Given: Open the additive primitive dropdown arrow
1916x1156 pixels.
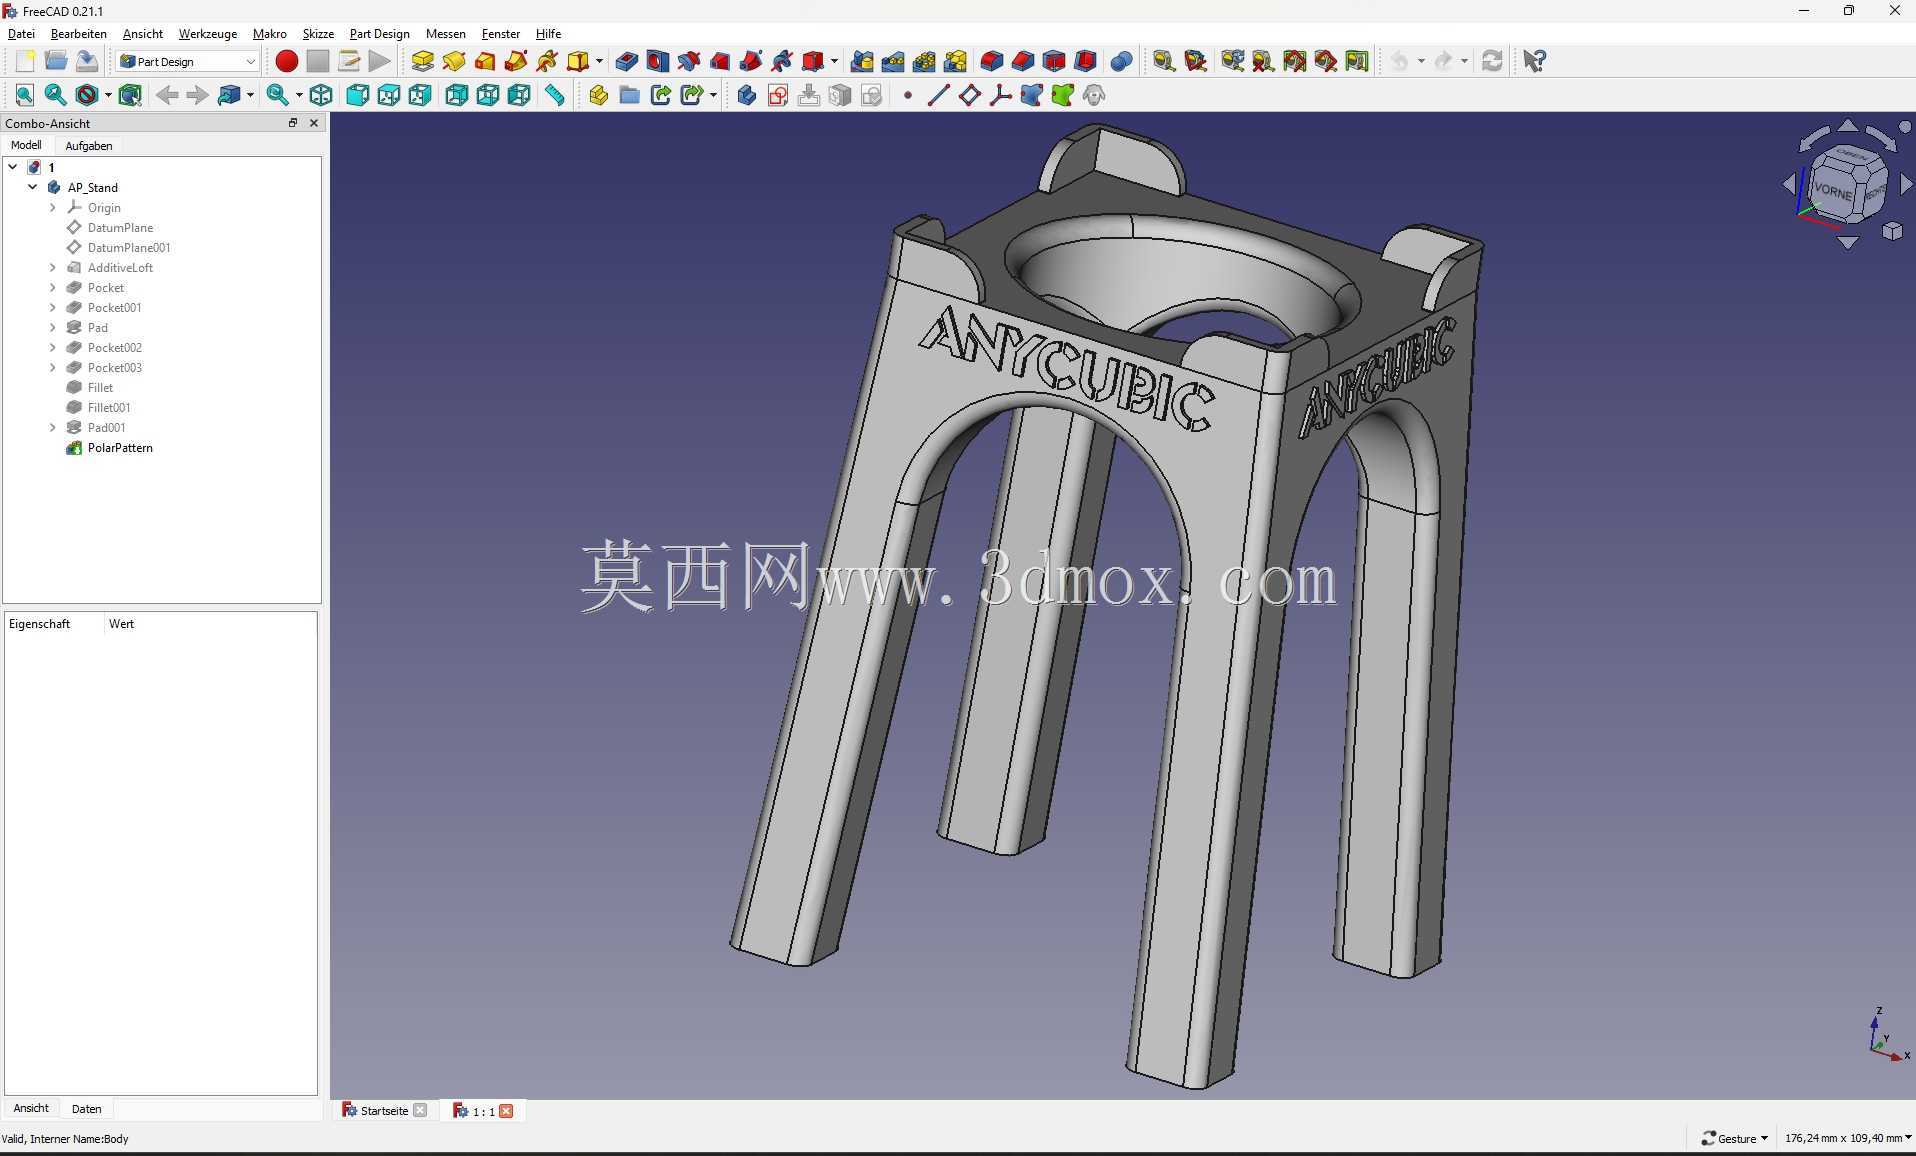Looking at the screenshot, I should tap(599, 61).
